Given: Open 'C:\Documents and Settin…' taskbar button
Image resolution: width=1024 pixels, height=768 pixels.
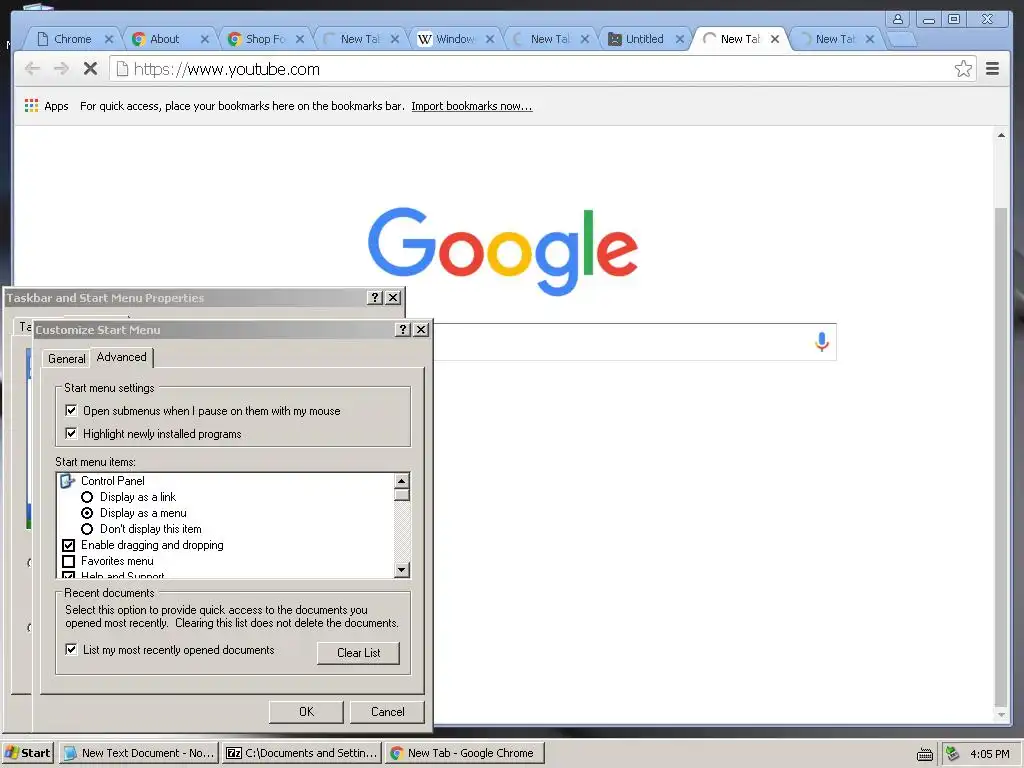Looking at the screenshot, I should pos(302,753).
